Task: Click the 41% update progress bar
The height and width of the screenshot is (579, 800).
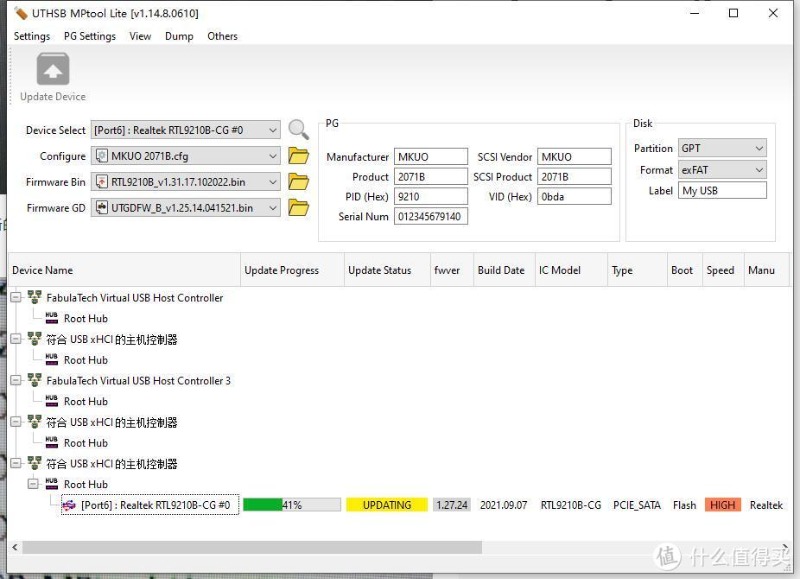Action: pyautogui.click(x=292, y=505)
